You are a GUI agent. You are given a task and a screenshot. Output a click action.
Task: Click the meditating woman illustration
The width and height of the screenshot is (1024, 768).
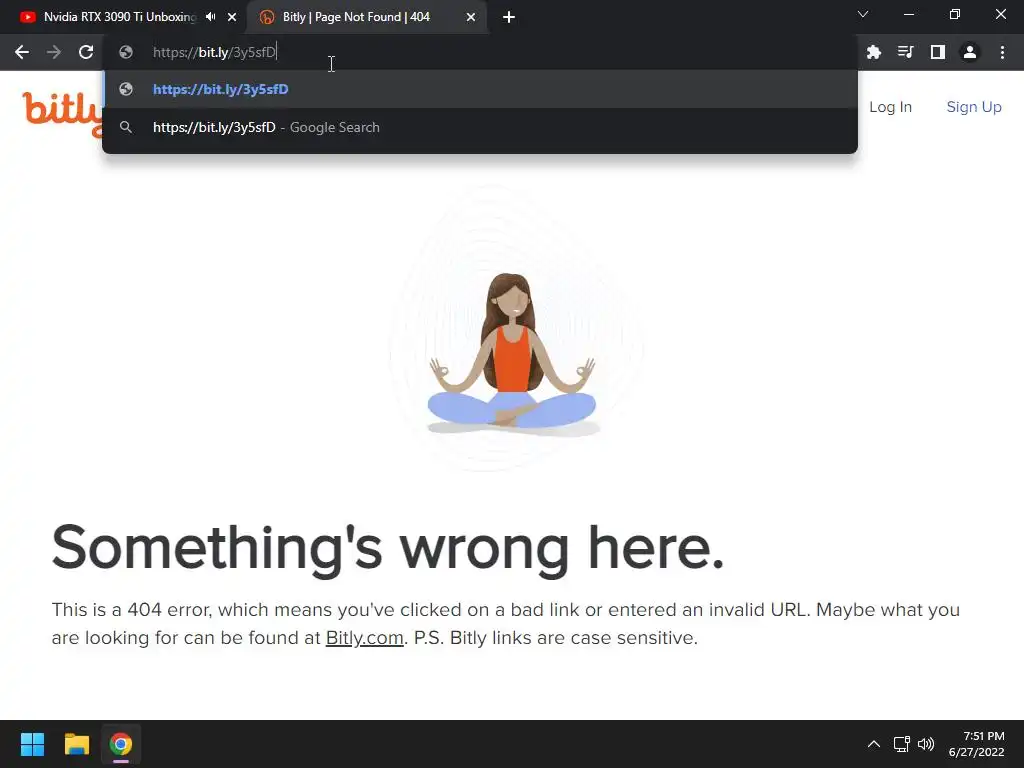coord(513,353)
